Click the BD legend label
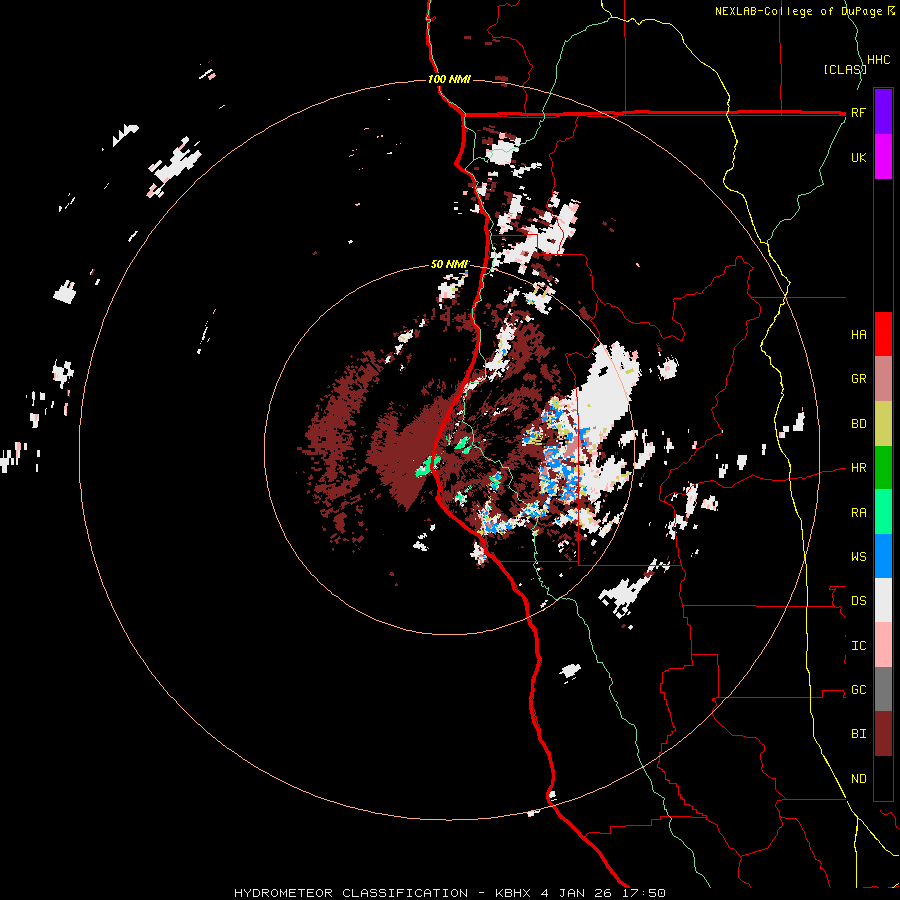900x900 pixels. [x=858, y=424]
